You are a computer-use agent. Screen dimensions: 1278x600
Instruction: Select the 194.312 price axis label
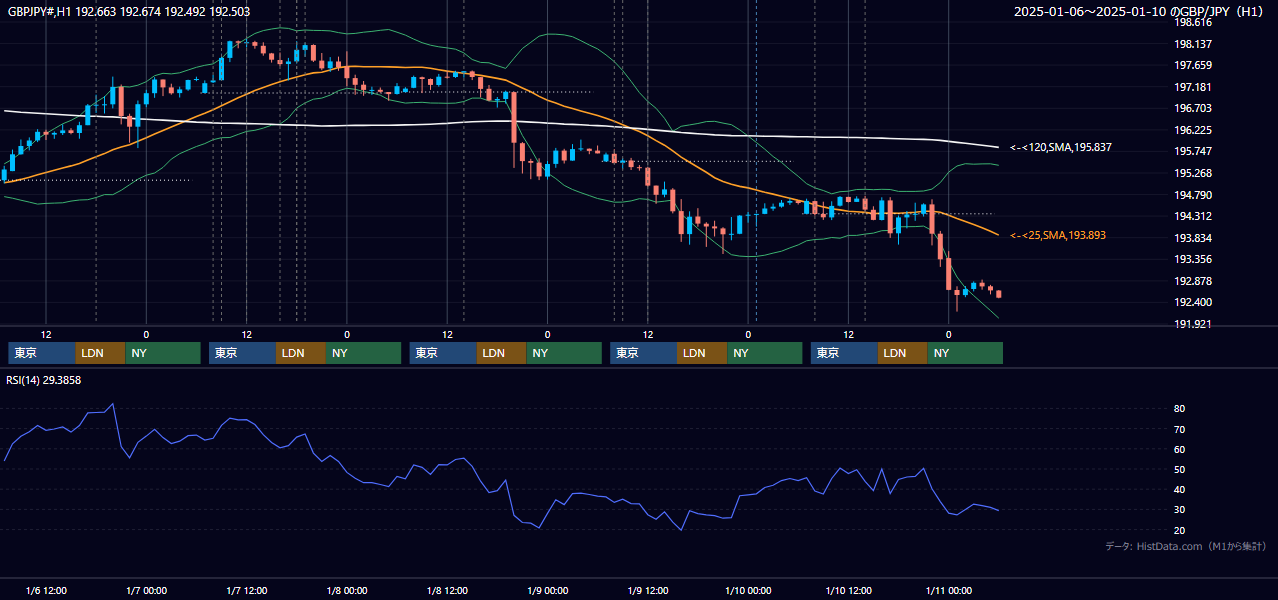pyautogui.click(x=1193, y=216)
